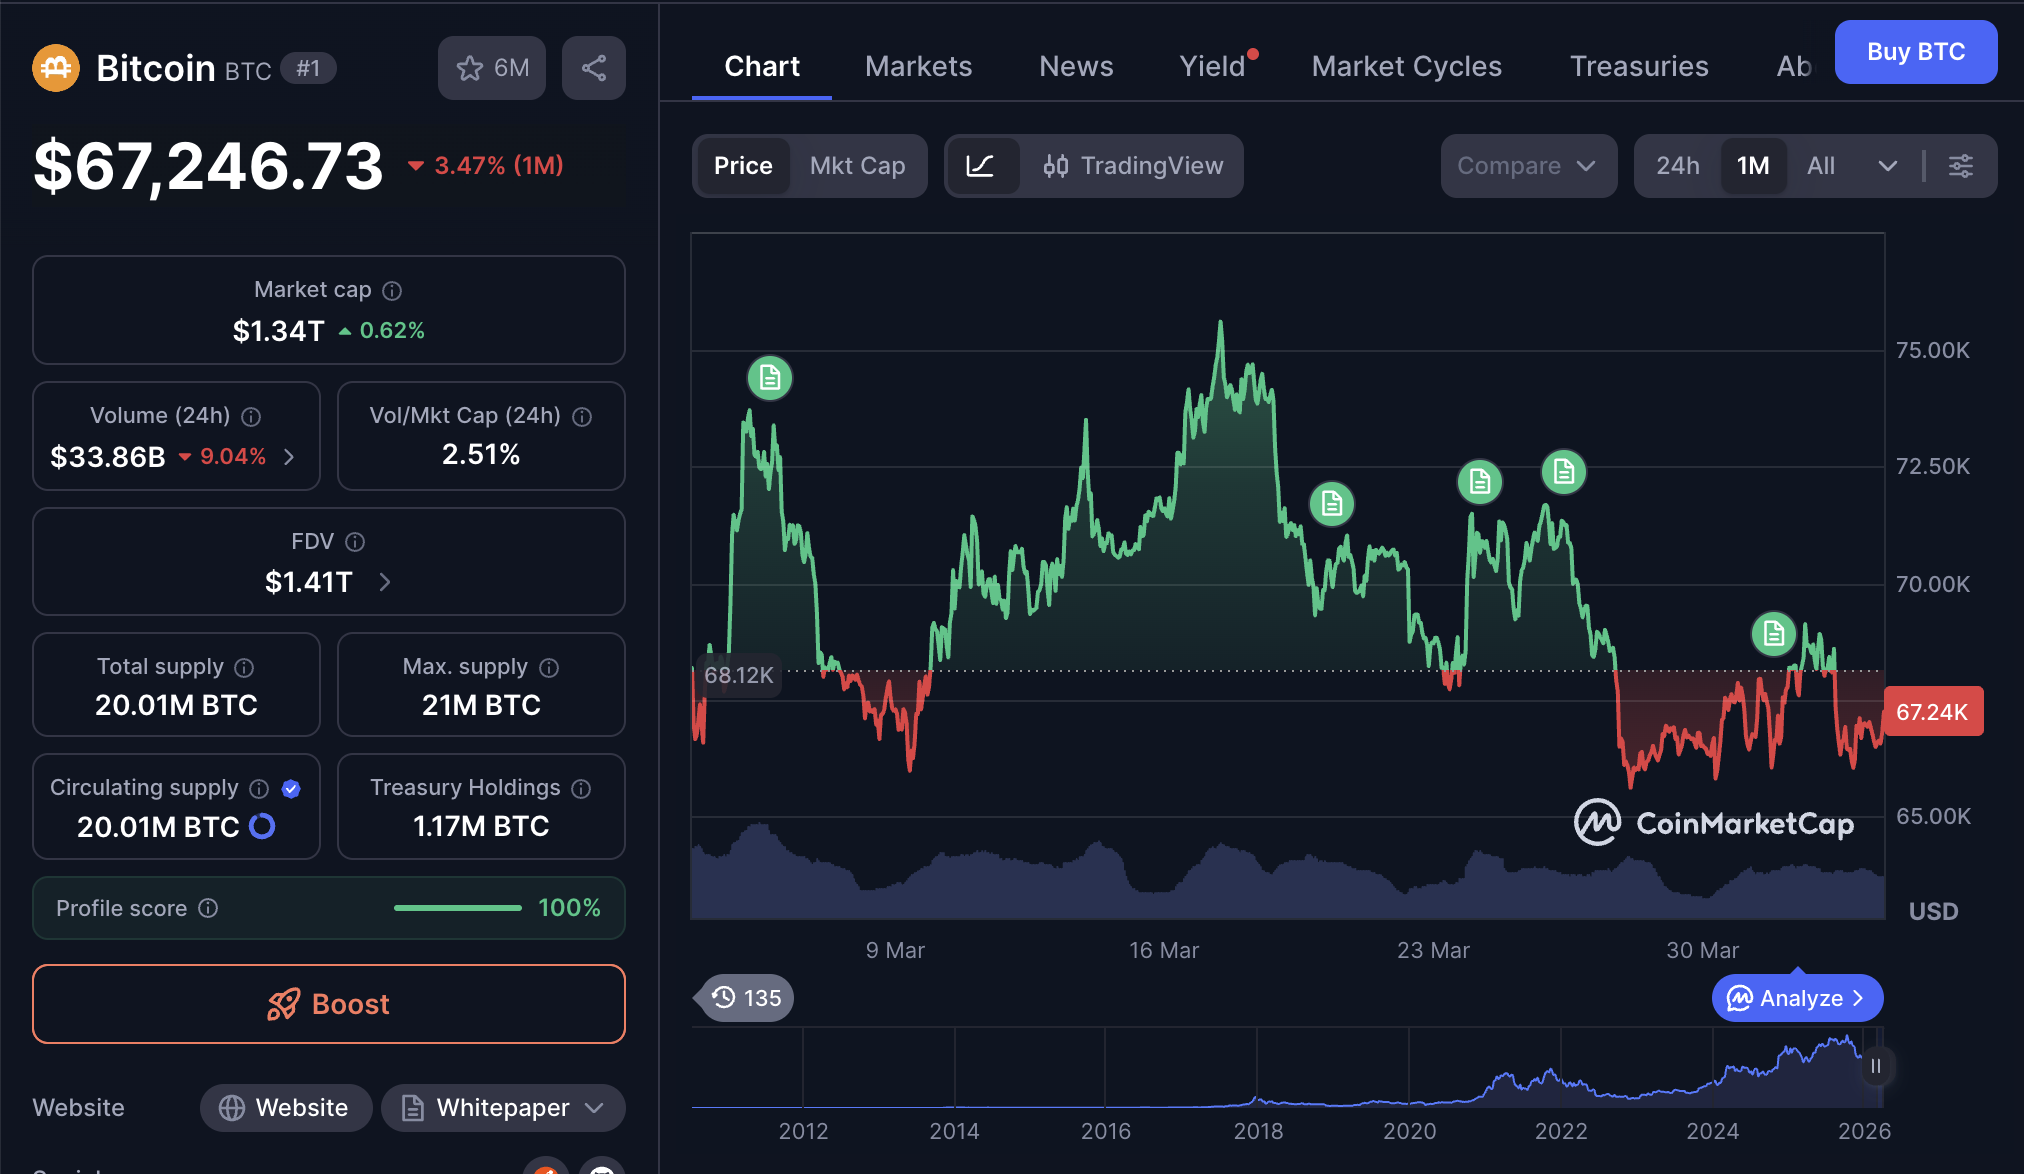The width and height of the screenshot is (2024, 1174).
Task: Open chart settings sliders icon
Action: click(1961, 166)
